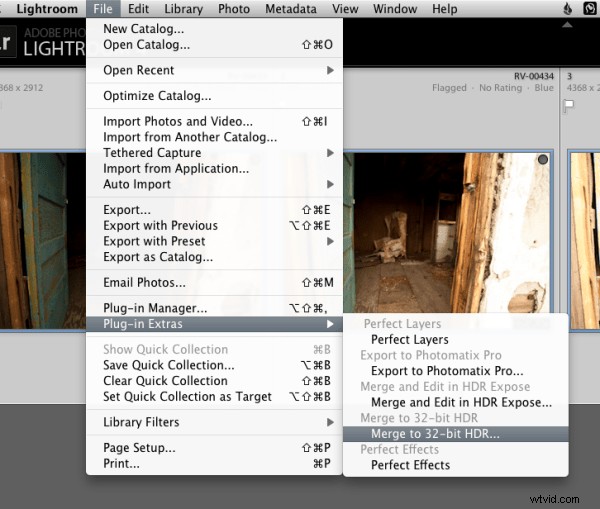The image size is (600, 509).
Task: Open the Lightroom application menu
Action: click(47, 8)
